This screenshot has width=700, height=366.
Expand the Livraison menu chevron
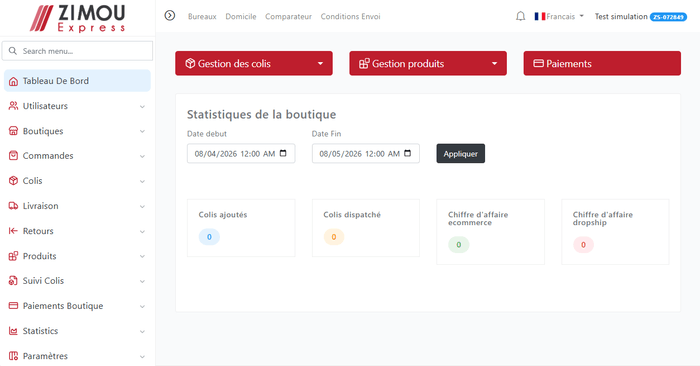(x=142, y=206)
